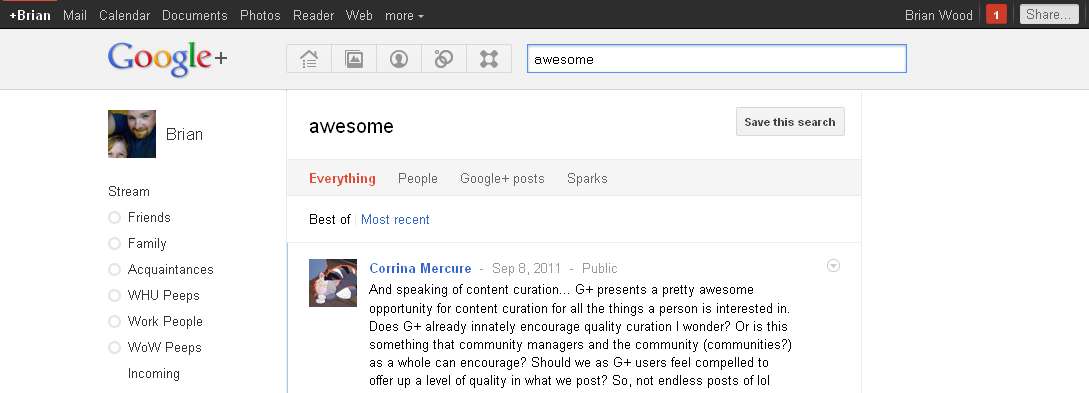Open the Games icon in toolbar

click(489, 59)
